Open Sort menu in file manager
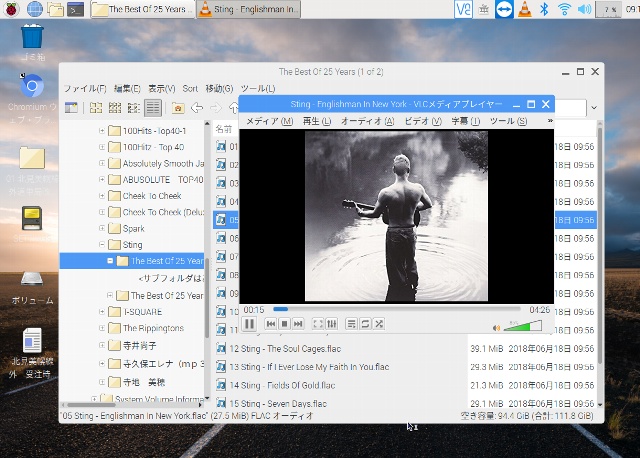This screenshot has width=640, height=458. tap(190, 89)
